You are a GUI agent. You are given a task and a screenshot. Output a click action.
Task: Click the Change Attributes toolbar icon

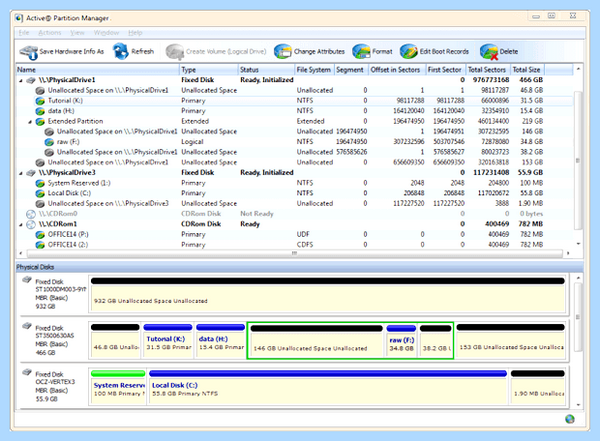[283, 52]
